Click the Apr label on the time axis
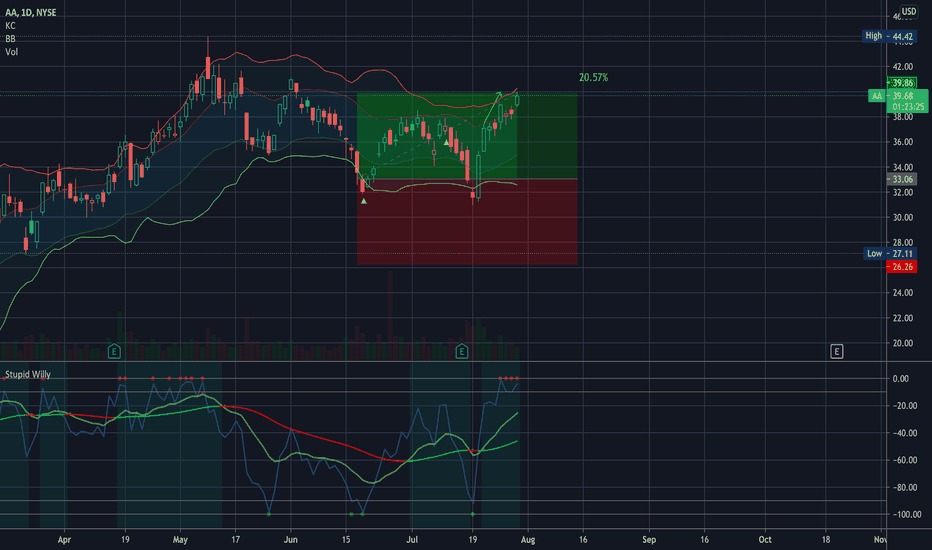Image resolution: width=932 pixels, height=550 pixels. tap(64, 540)
